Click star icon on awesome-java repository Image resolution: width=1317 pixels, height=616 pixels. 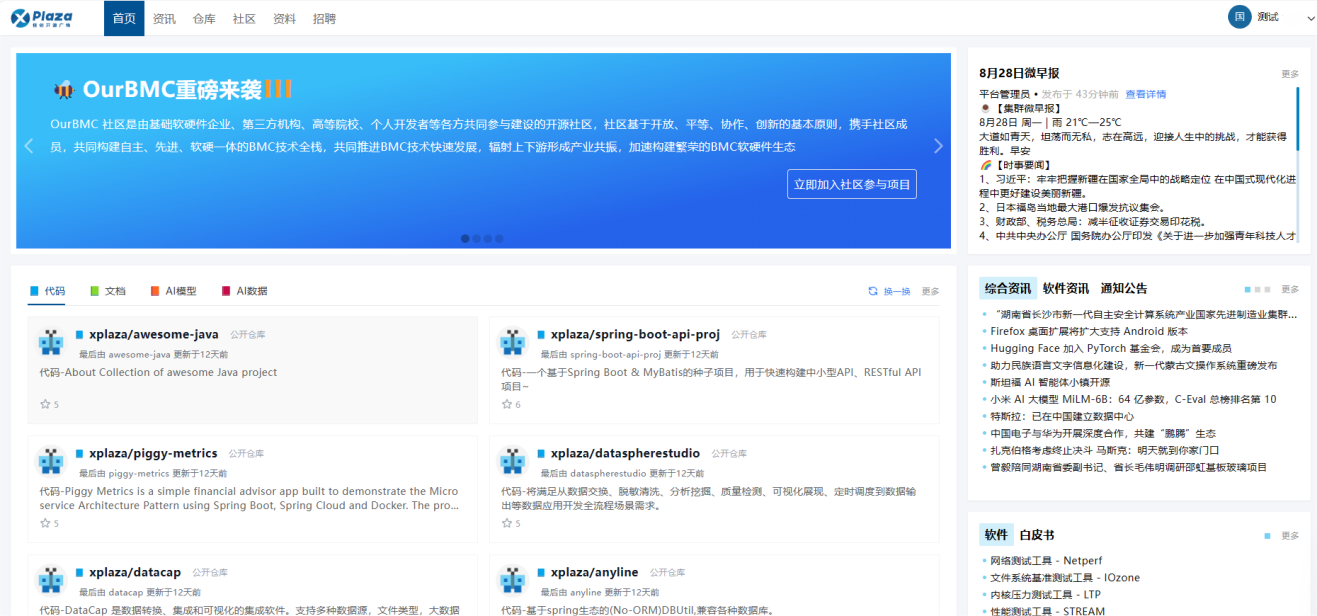(x=45, y=405)
